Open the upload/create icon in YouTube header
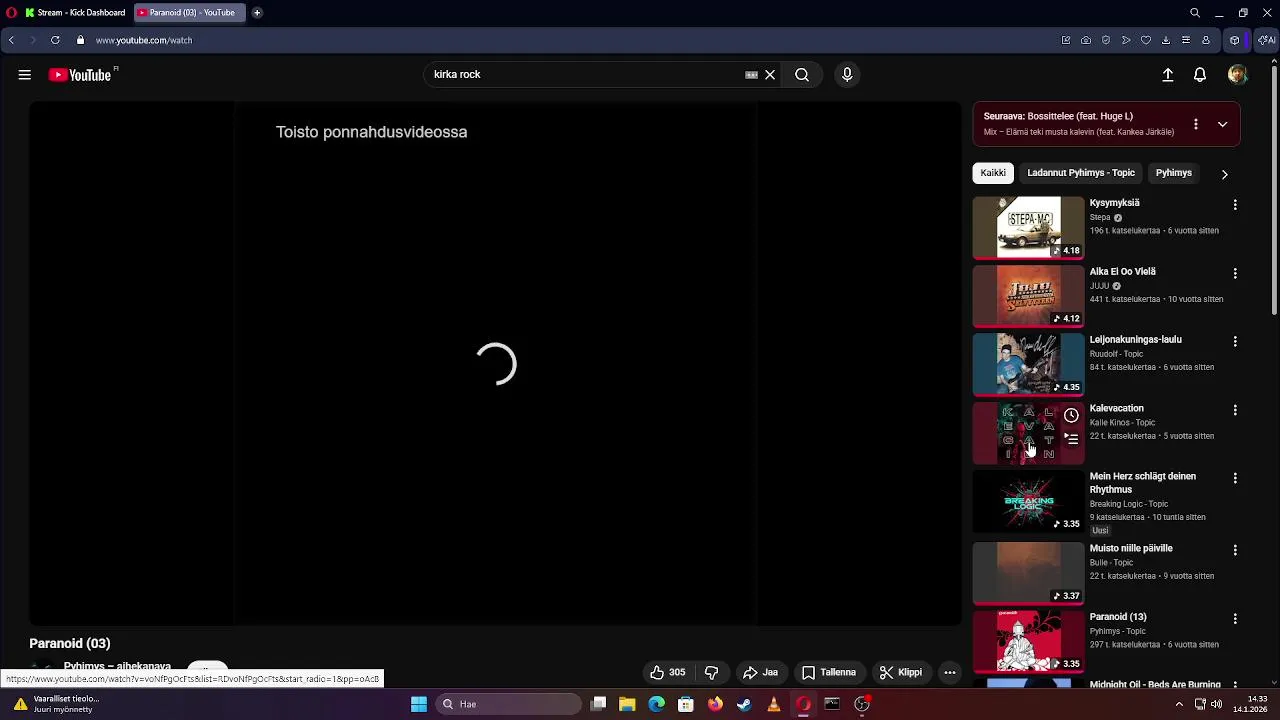The image size is (1280, 720). click(1167, 75)
